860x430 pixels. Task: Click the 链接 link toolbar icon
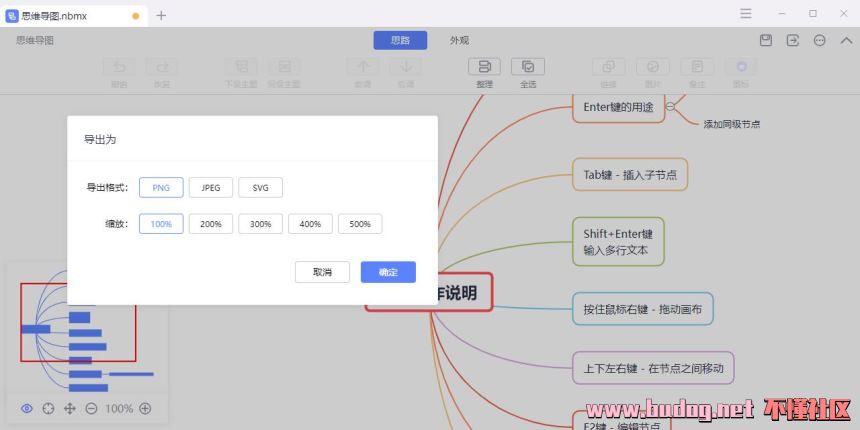point(608,67)
